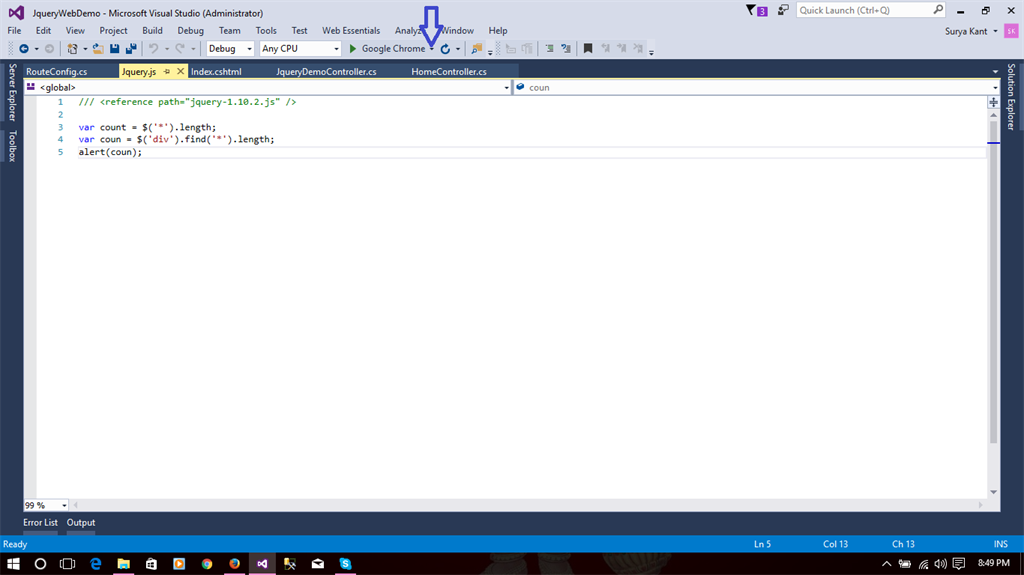Expand the Navigate Backward history dropdown
The image size is (1024, 575).
tap(37, 49)
